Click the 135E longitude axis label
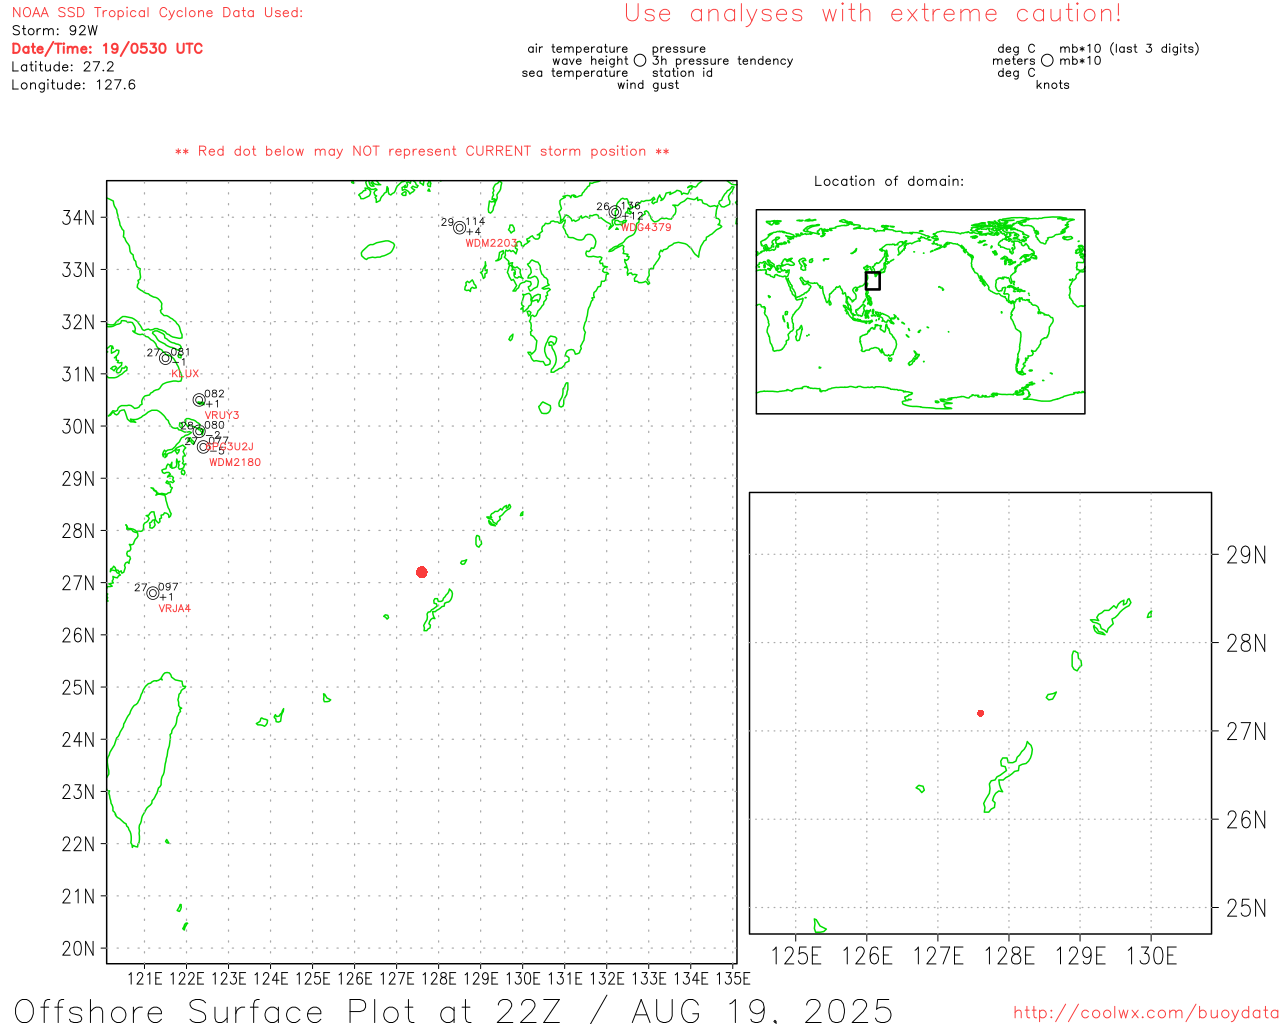 pos(732,979)
